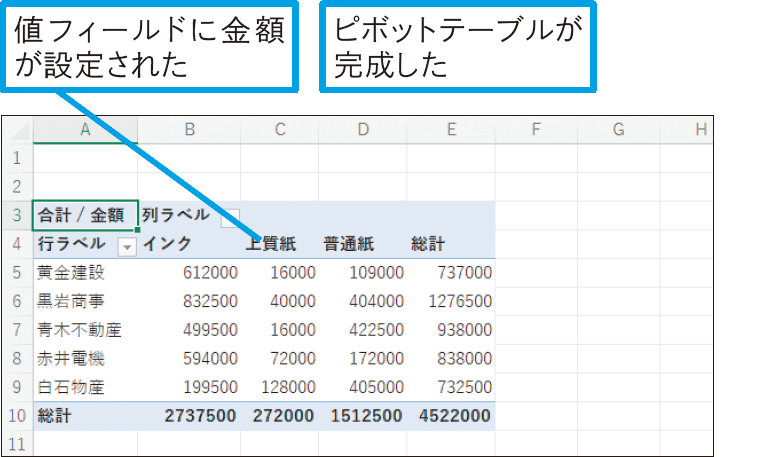Select column A header

85,129
